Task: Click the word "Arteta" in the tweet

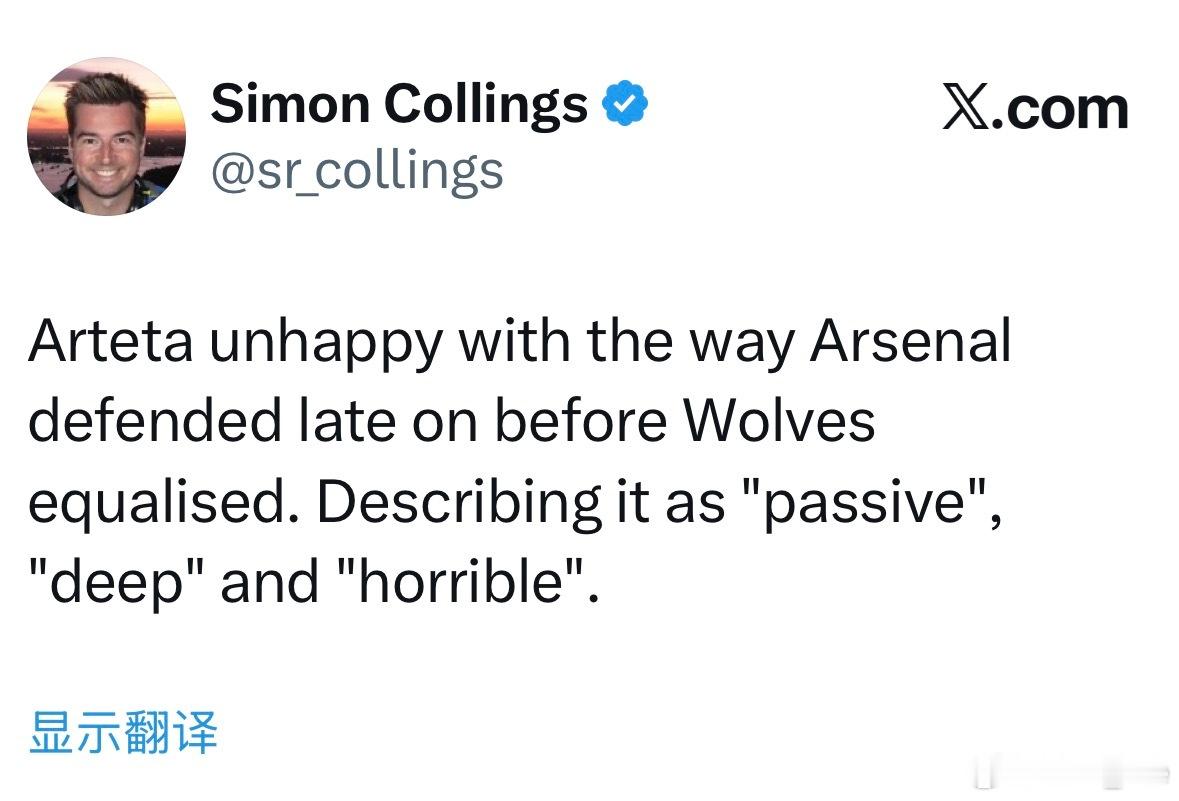Action: (110, 342)
